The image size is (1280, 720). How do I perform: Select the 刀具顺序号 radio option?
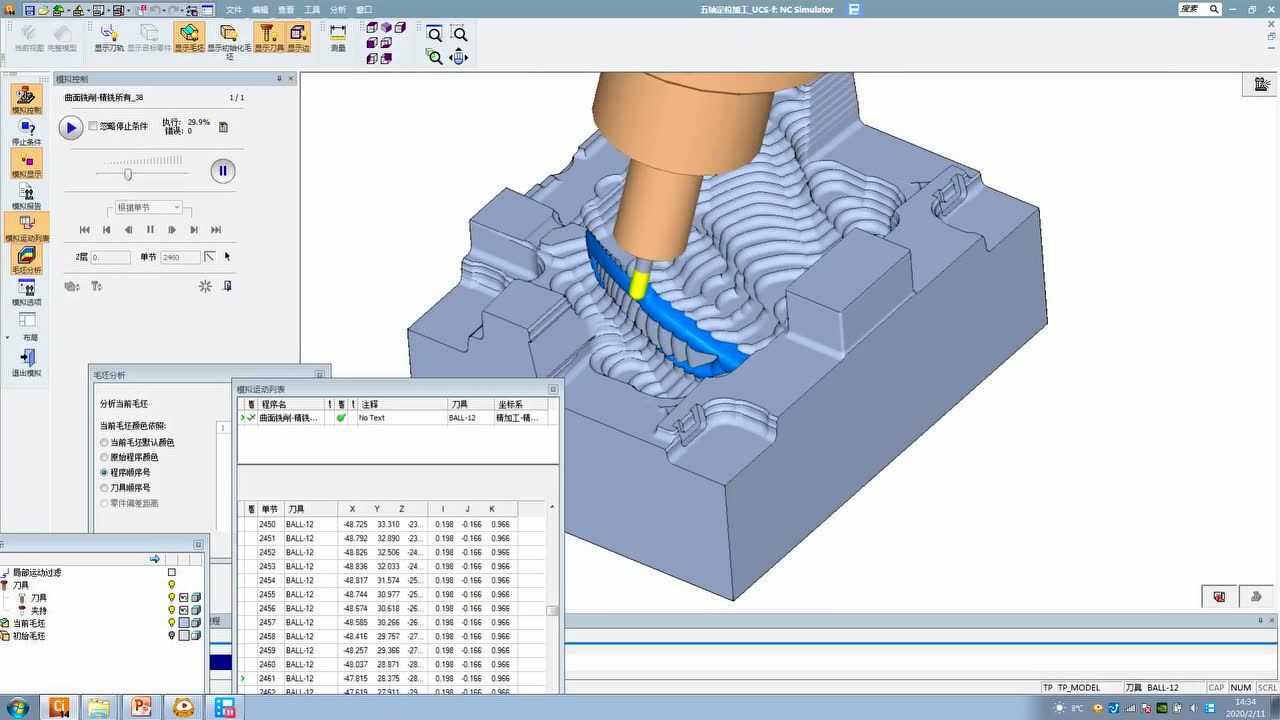pyautogui.click(x=104, y=488)
